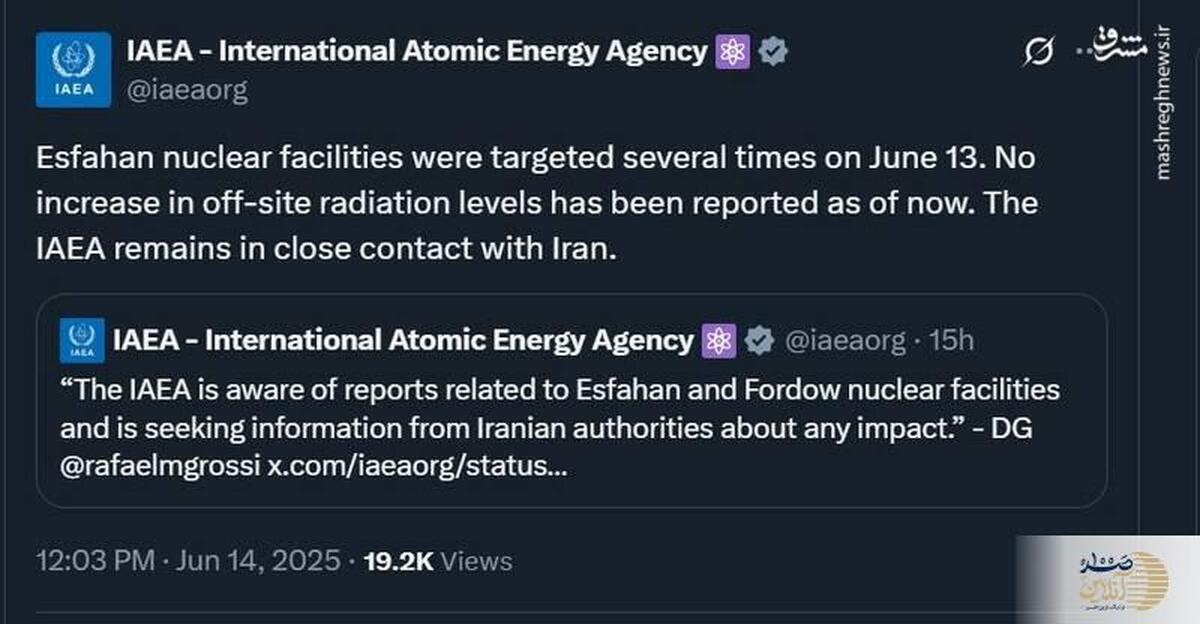Open the quoted tweet card

(572, 400)
